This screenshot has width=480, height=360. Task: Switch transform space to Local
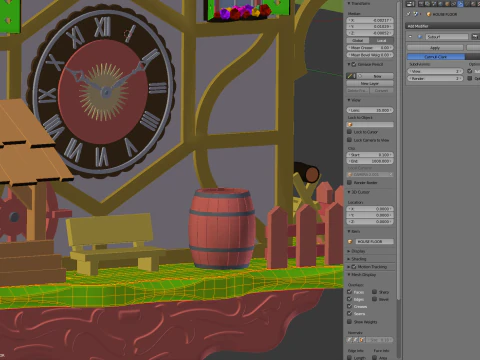pyautogui.click(x=381, y=40)
